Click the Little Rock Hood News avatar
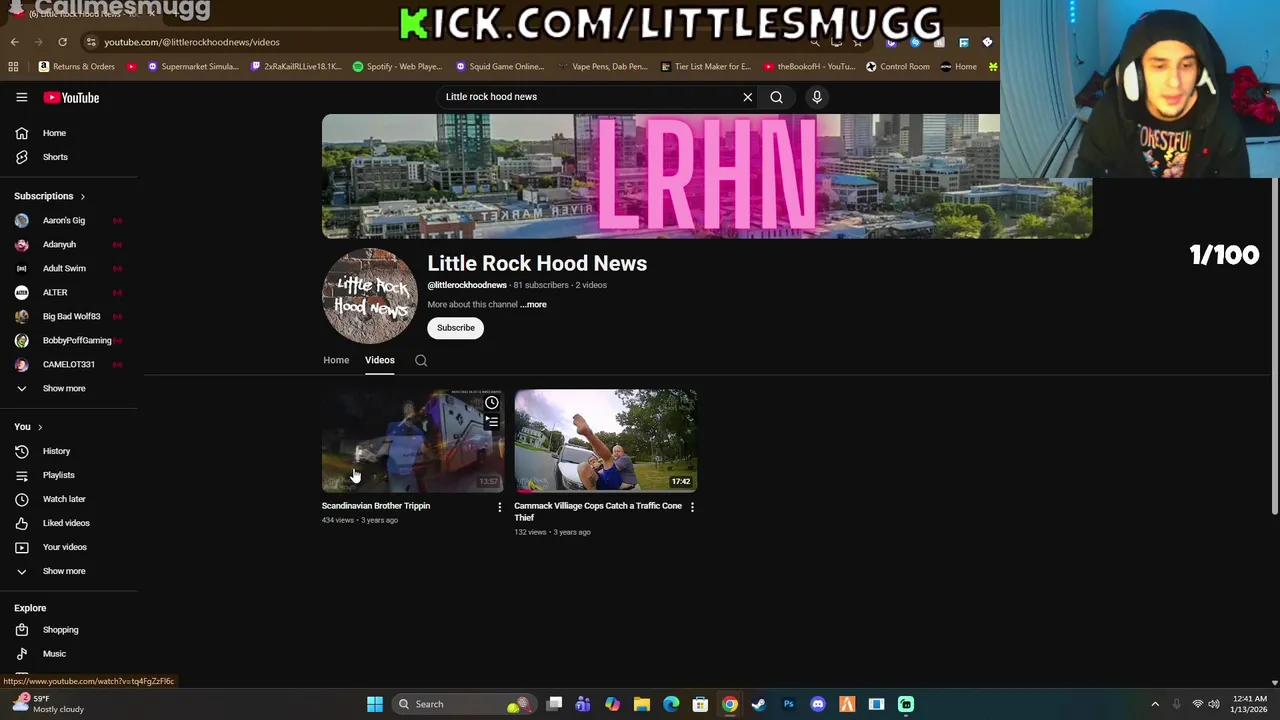 (x=370, y=296)
